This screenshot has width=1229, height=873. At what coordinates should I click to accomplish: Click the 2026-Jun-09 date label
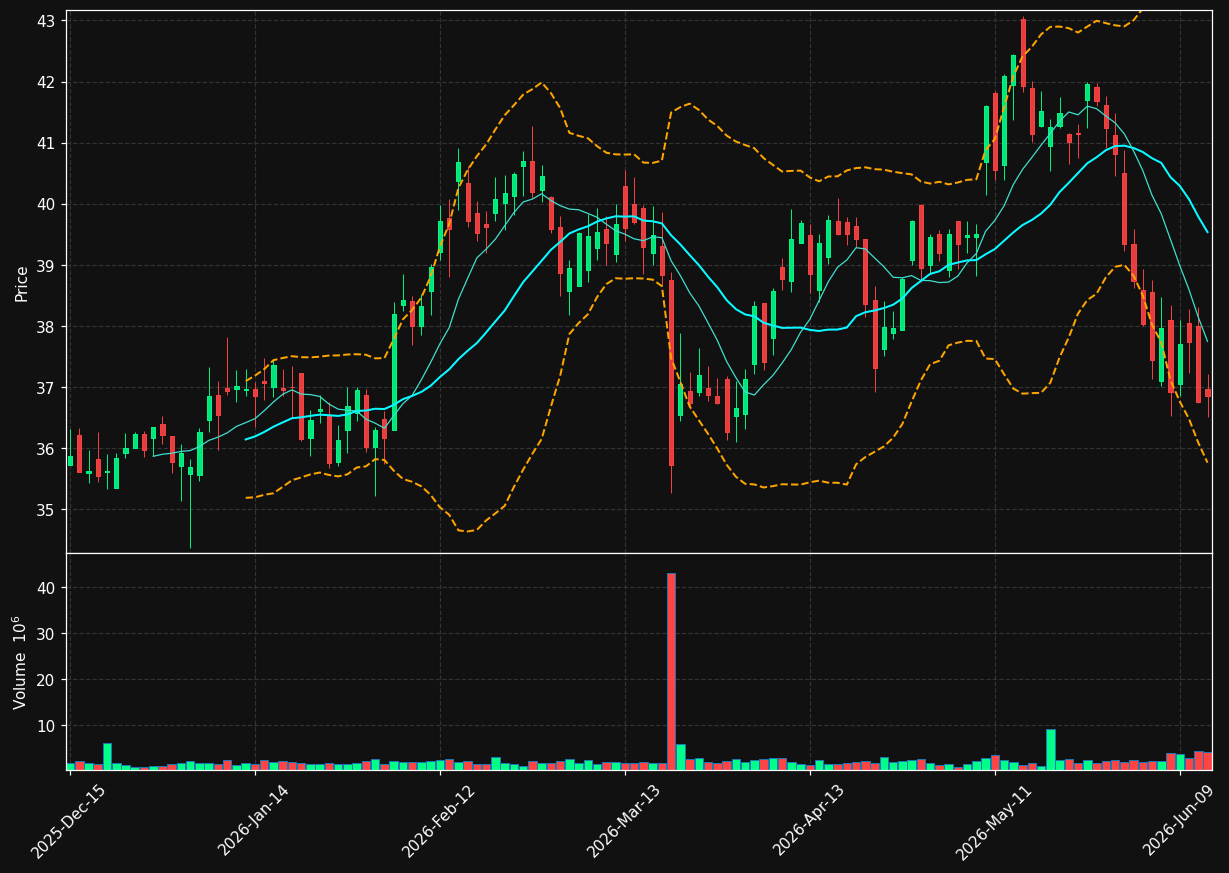click(1180, 821)
